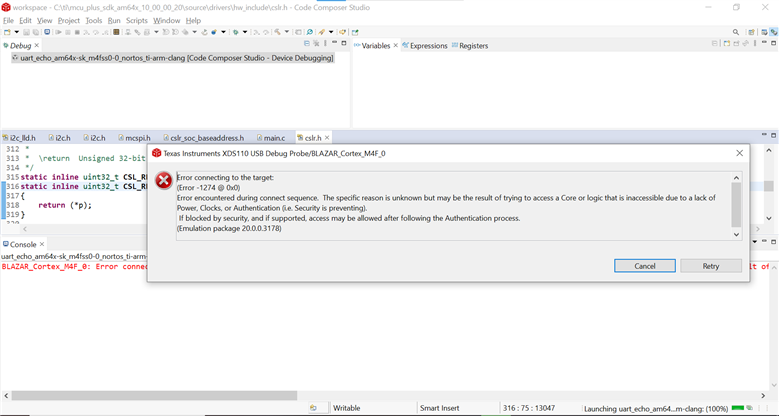Close the Variables view tab

(396, 45)
